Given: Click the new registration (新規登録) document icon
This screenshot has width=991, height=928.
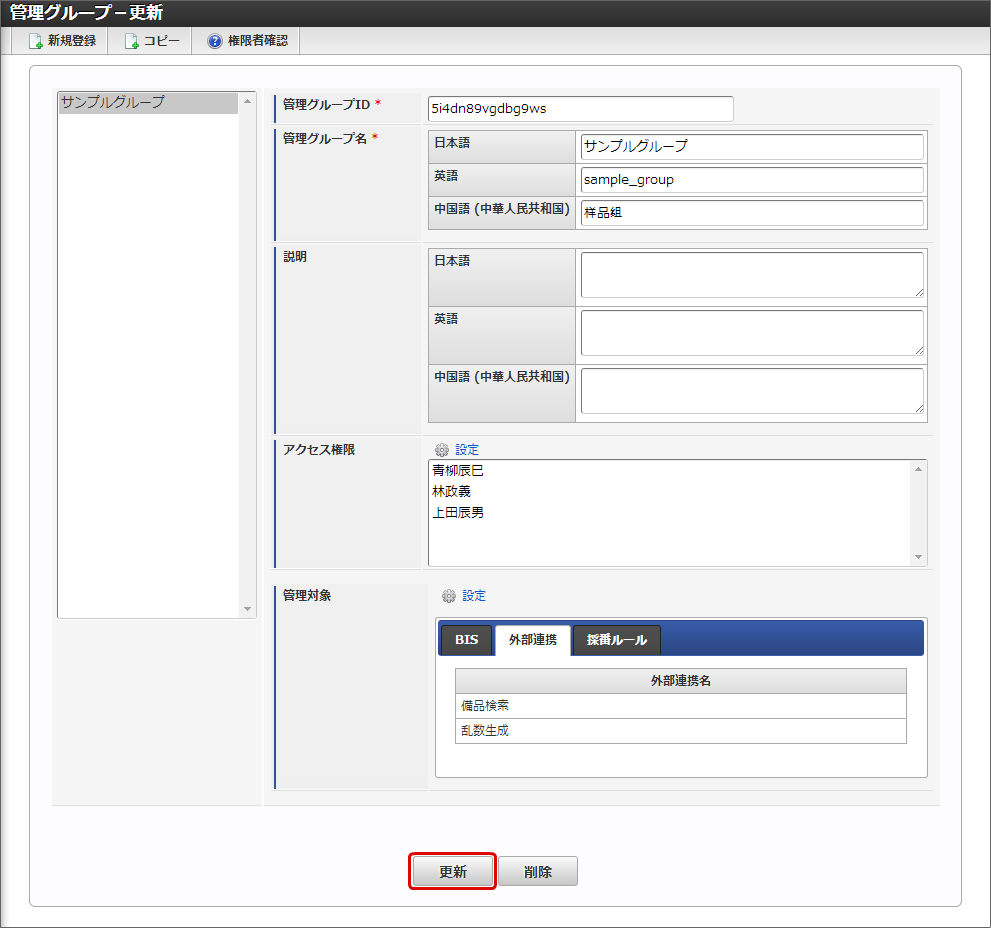Looking at the screenshot, I should click(x=35, y=42).
